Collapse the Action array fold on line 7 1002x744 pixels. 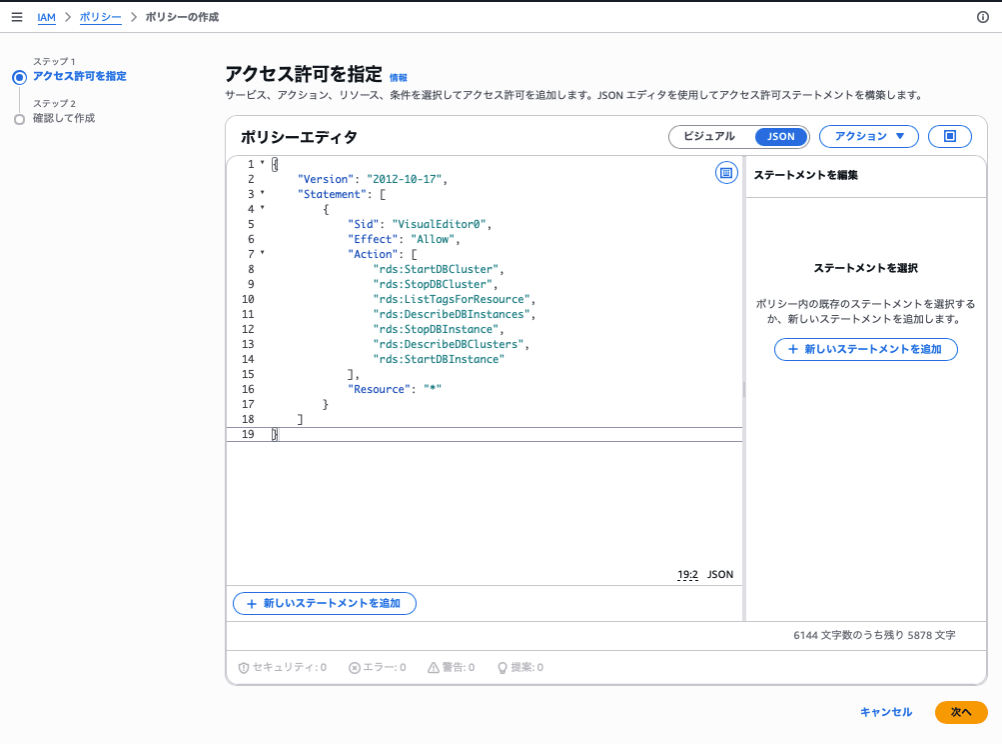[x=262, y=253]
